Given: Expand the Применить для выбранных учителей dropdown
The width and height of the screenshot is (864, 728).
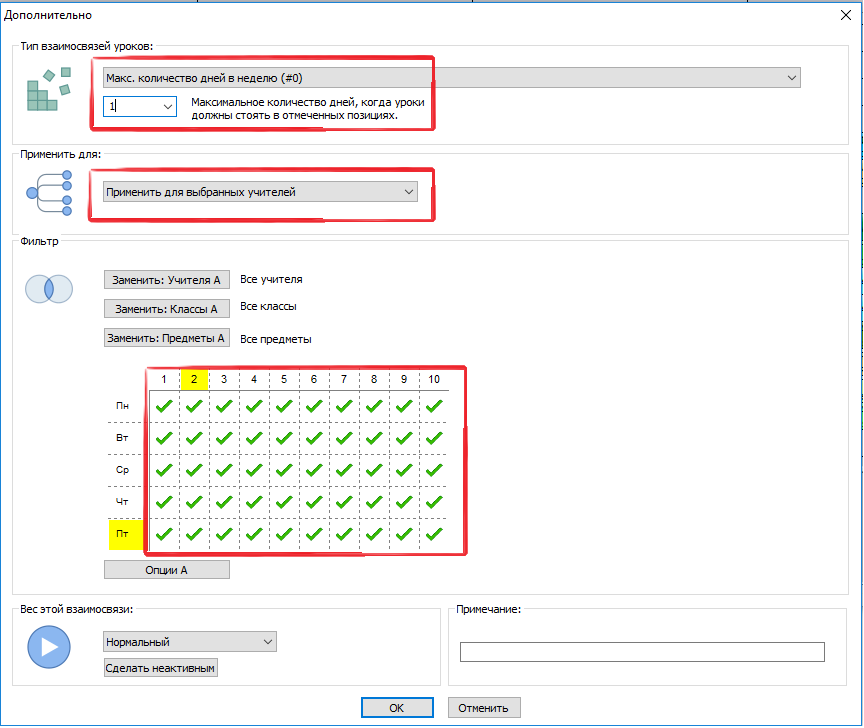Looking at the screenshot, I should 260,191.
